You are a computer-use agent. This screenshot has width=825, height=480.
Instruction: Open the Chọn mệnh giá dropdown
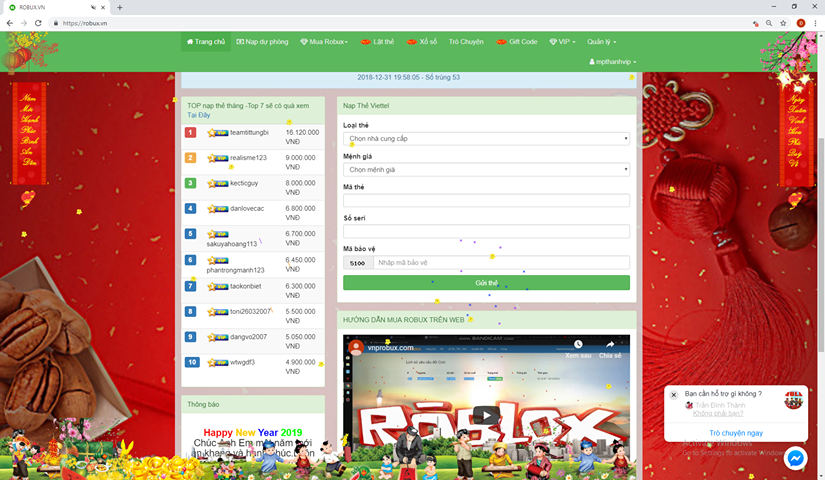point(486,169)
